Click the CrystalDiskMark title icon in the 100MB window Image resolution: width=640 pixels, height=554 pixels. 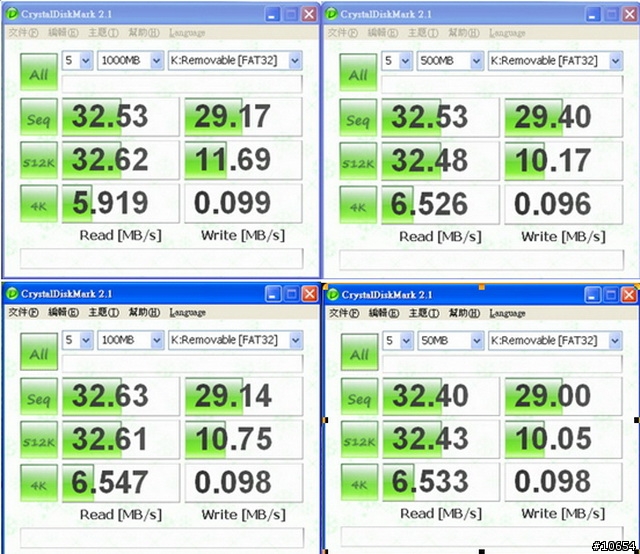coord(12,294)
